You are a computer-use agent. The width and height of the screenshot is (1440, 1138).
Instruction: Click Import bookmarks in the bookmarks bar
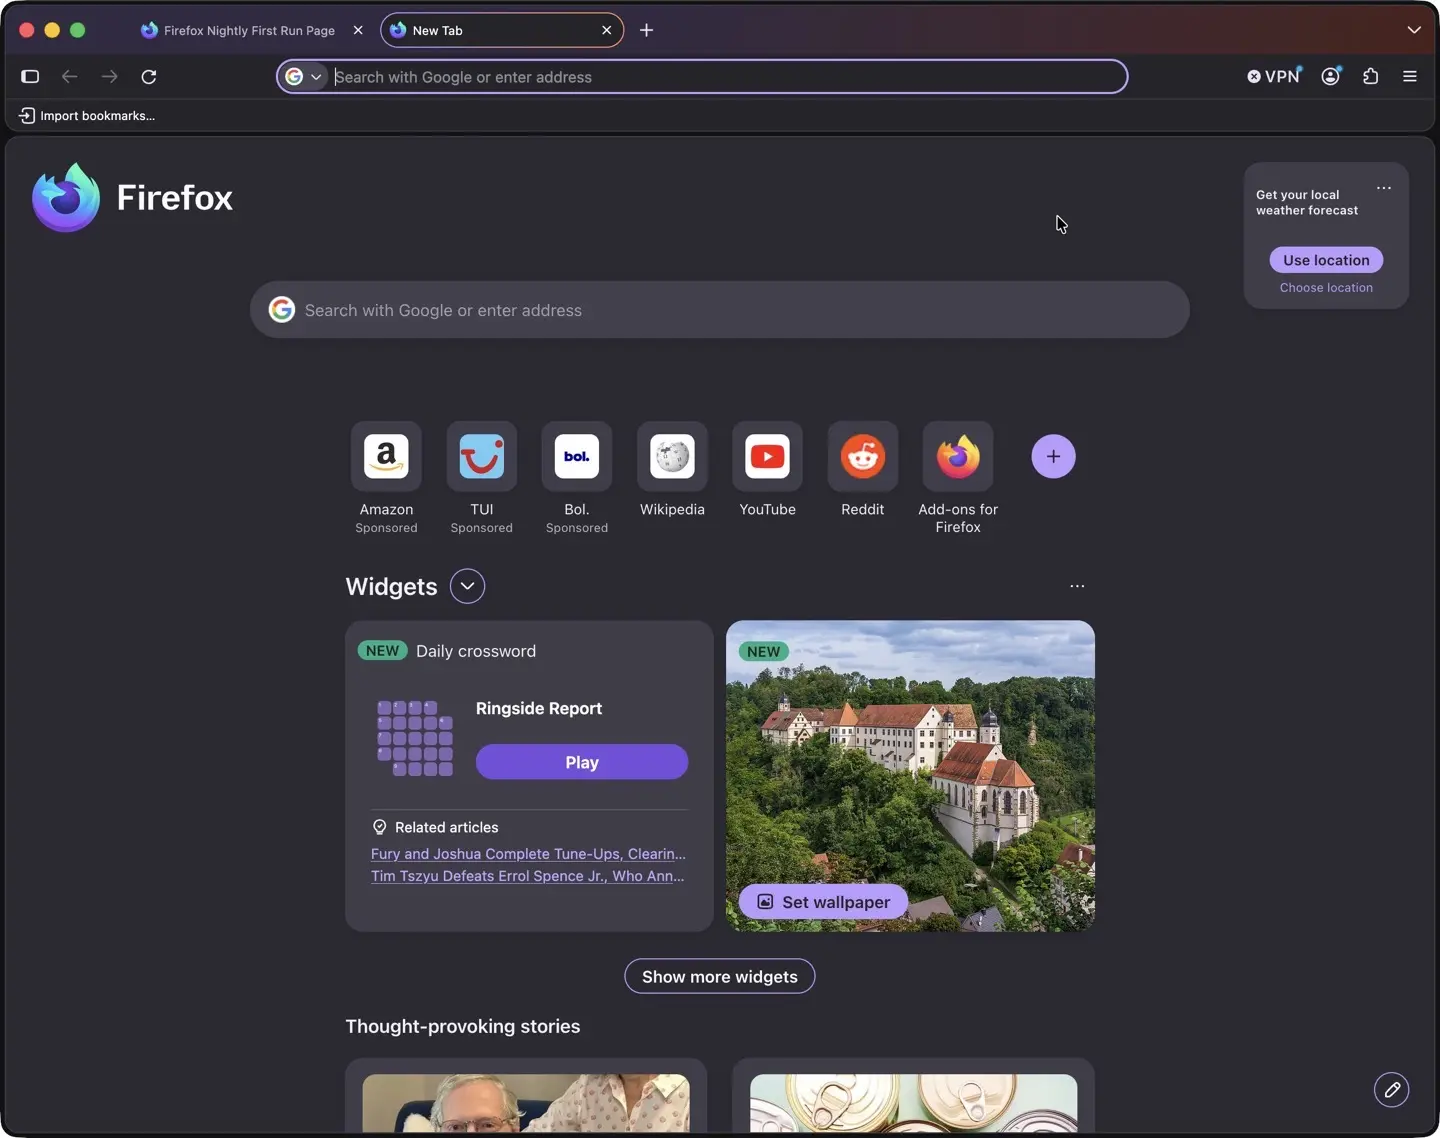coord(87,116)
